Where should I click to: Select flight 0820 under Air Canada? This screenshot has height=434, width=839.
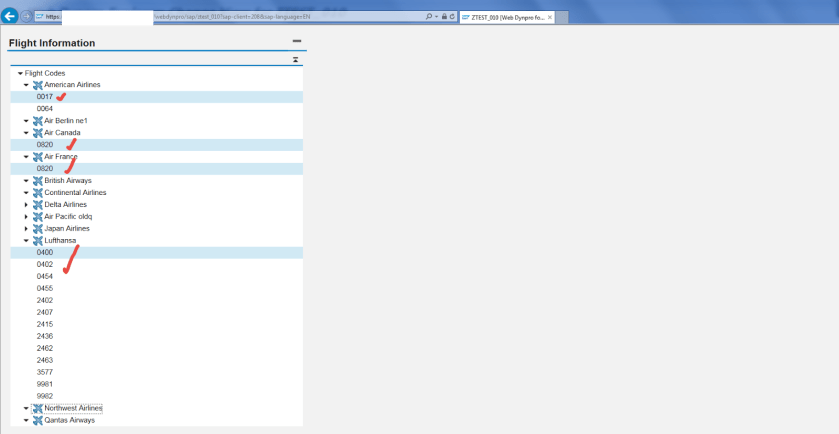pyautogui.click(x=45, y=144)
